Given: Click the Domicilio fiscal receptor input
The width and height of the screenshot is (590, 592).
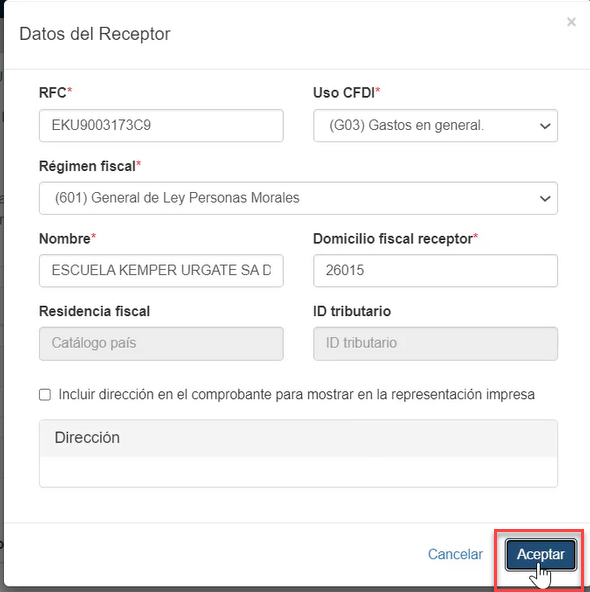Looking at the screenshot, I should [435, 271].
